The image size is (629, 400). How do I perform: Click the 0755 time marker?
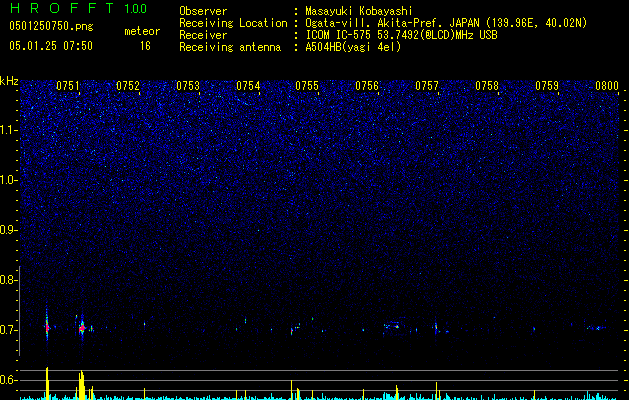pos(307,86)
